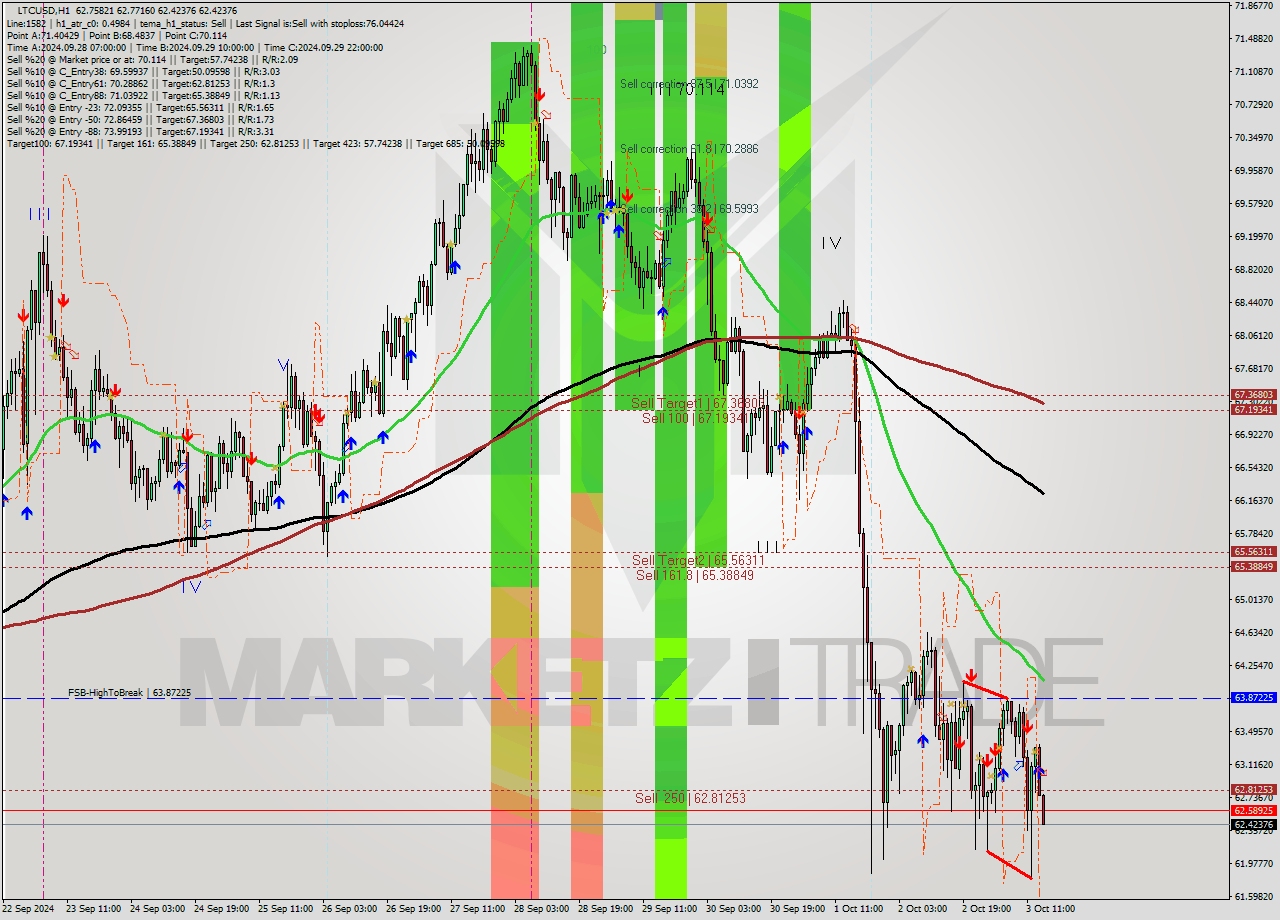Click the 61.59820 price axis value
Viewport: 1280px width, 920px height.
pyautogui.click(x=1253, y=897)
